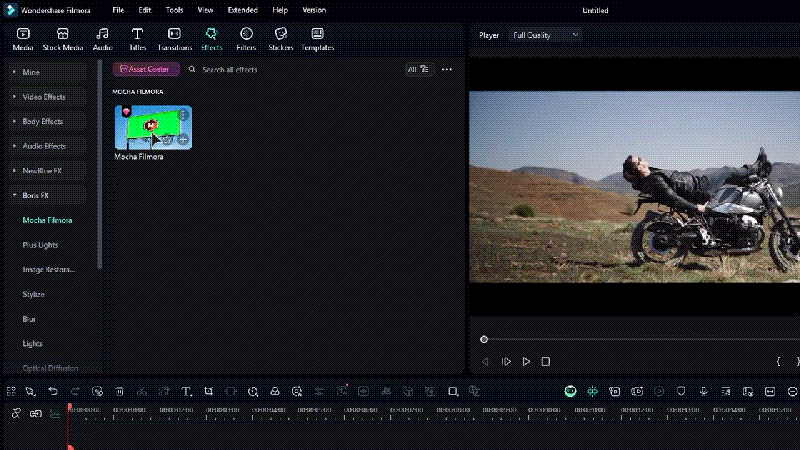Screen dimensions: 800x450
Task: Expand the NewBlue FX category
Action: pos(47,171)
